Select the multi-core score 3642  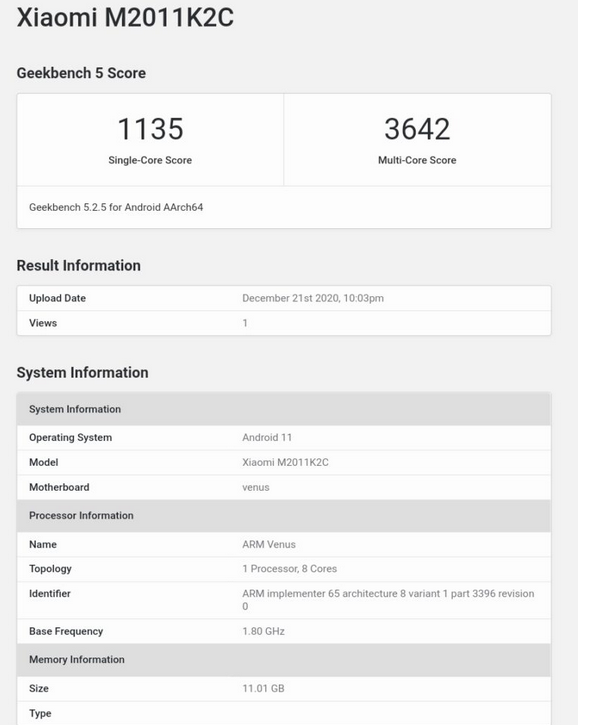point(417,129)
